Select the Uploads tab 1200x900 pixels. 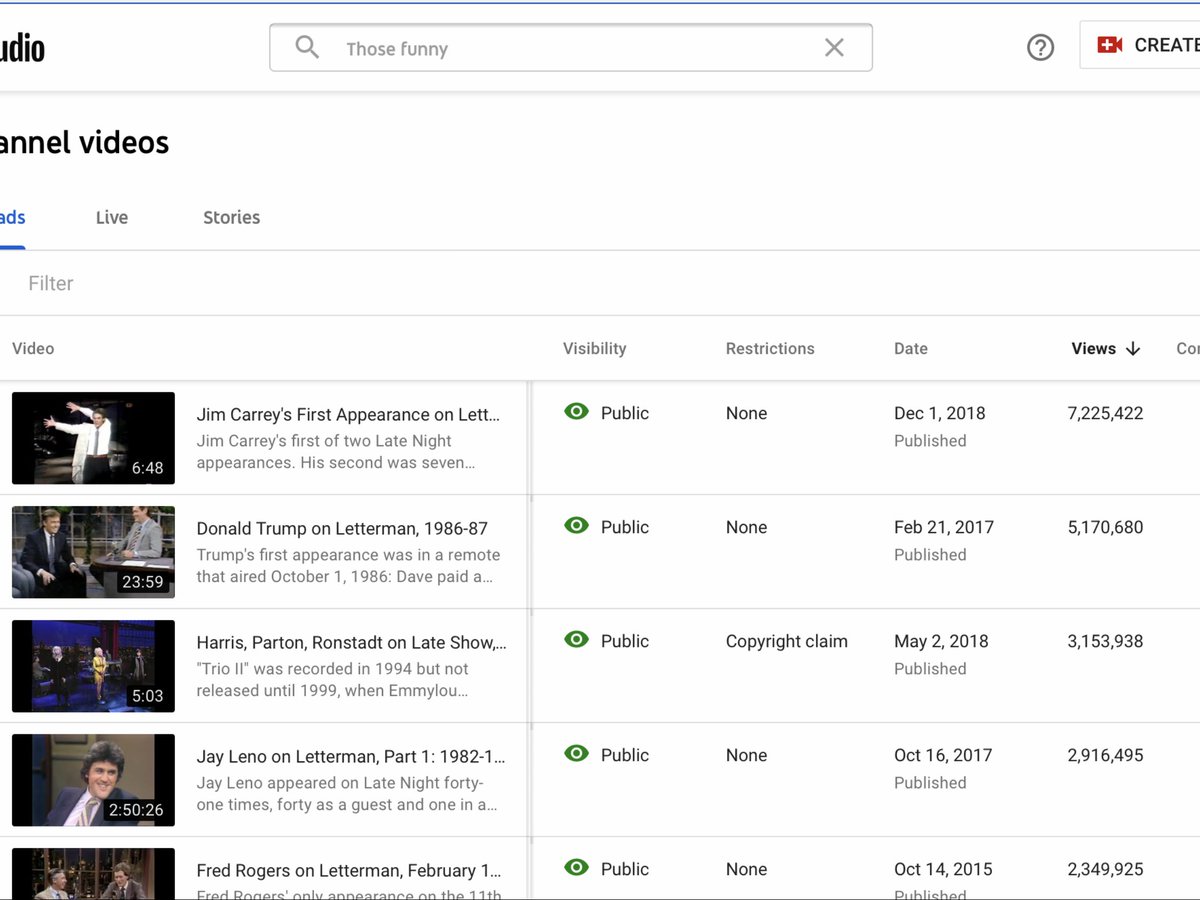[12, 217]
